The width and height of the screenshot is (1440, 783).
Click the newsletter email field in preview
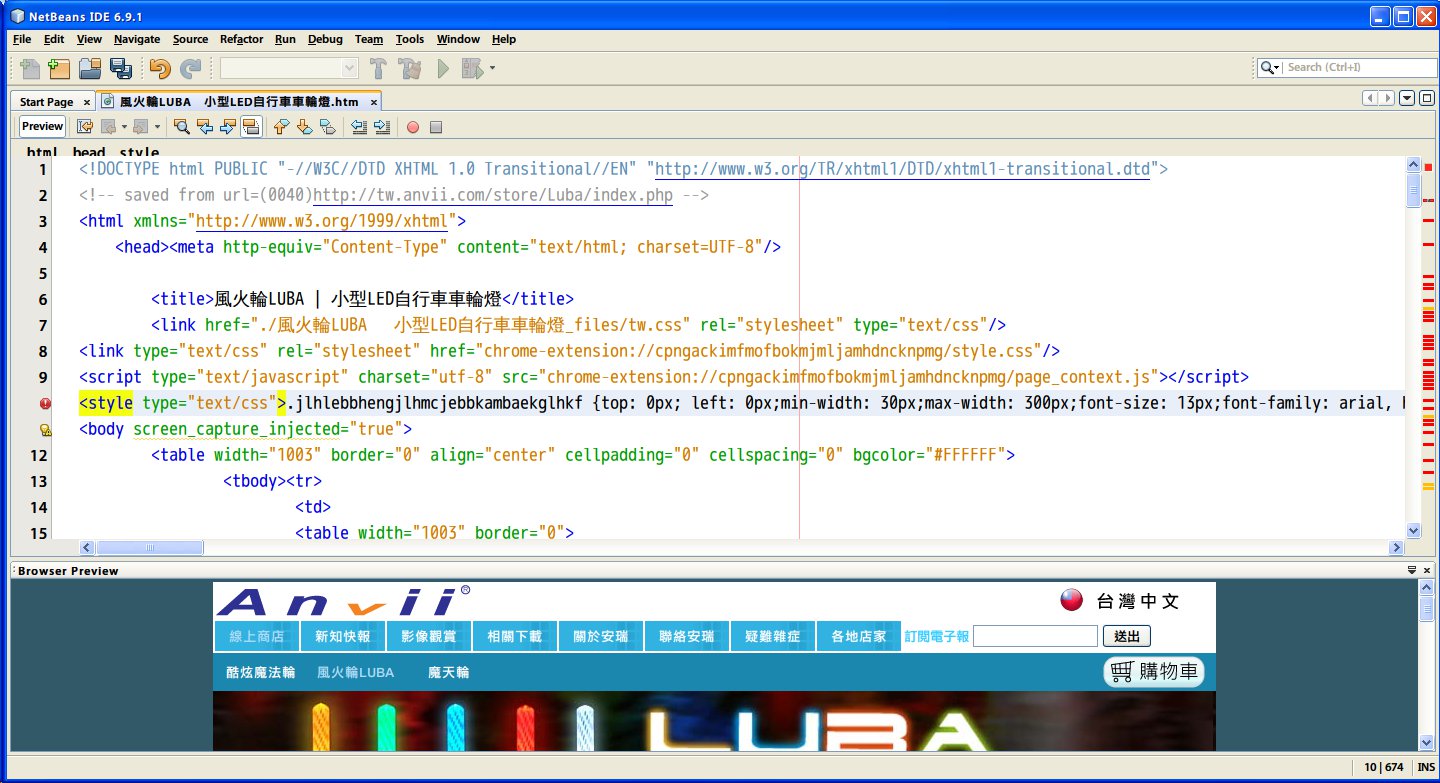coord(1035,636)
